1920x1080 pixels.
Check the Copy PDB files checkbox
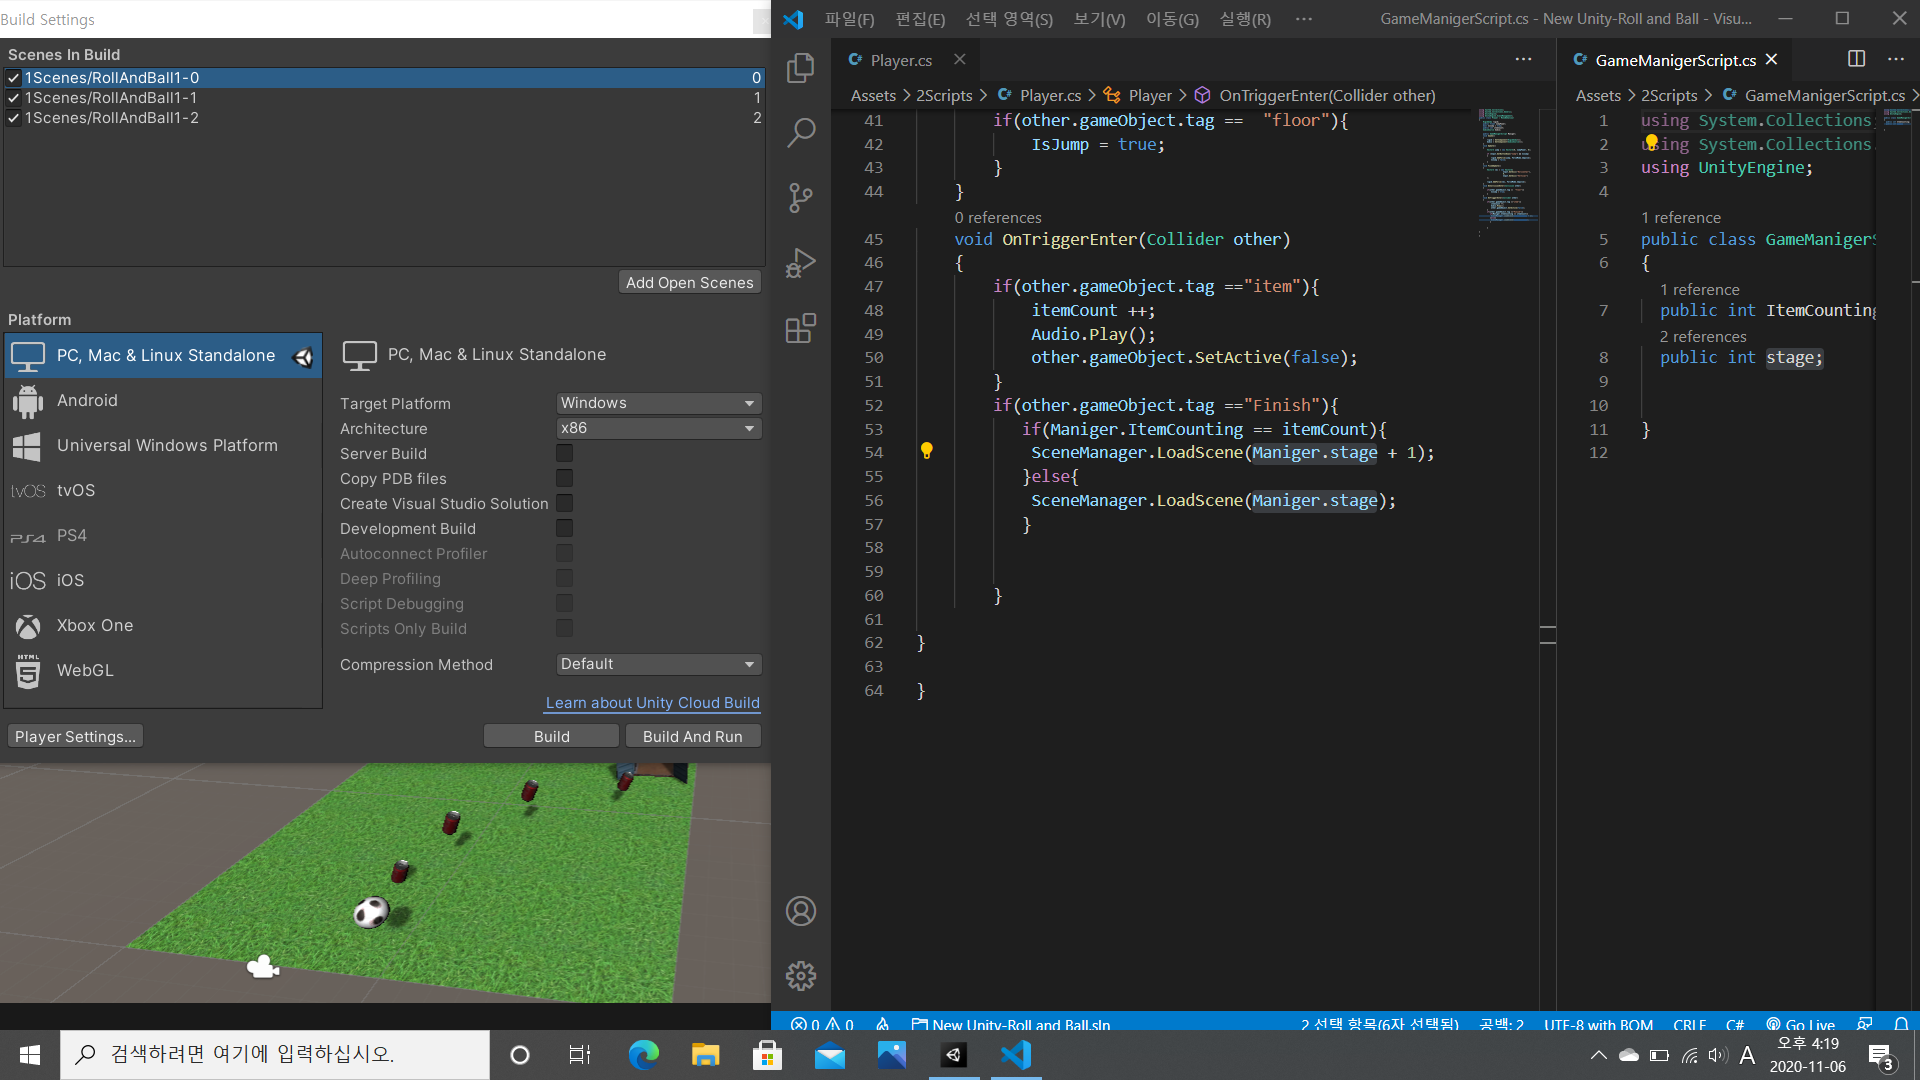[565, 478]
